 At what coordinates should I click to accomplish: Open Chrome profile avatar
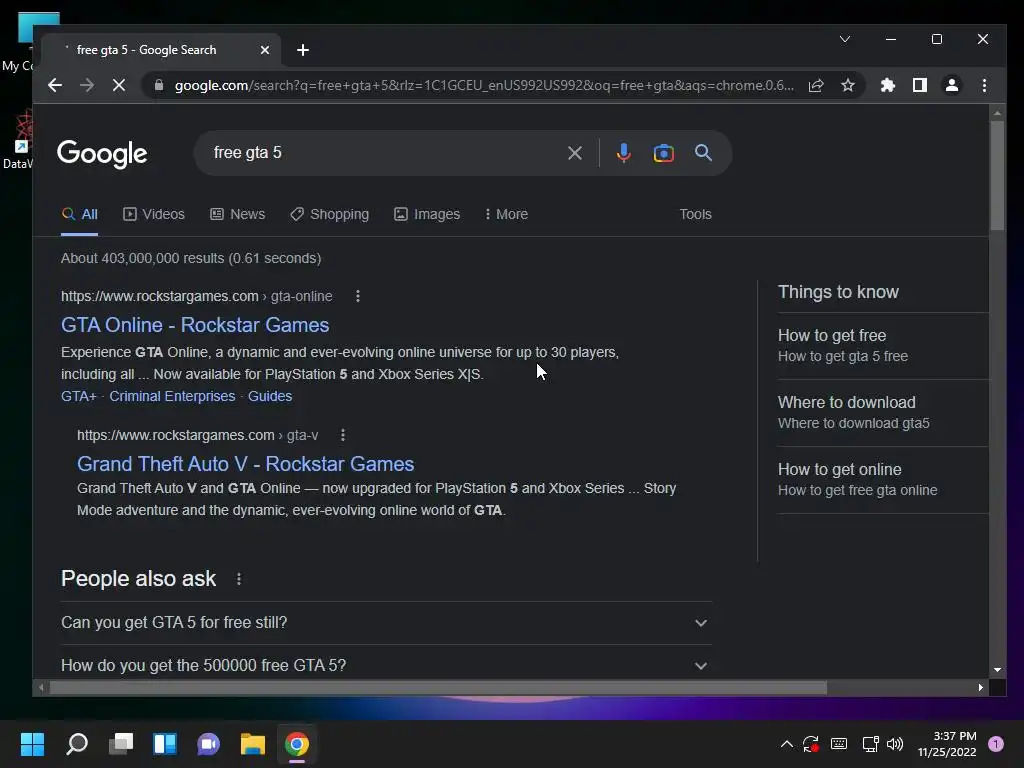[952, 86]
